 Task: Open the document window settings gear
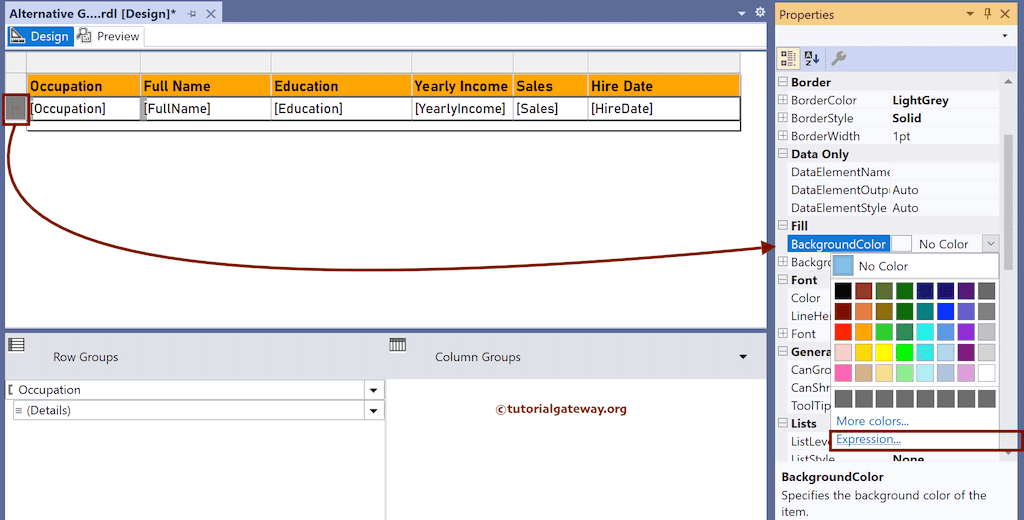pos(760,12)
